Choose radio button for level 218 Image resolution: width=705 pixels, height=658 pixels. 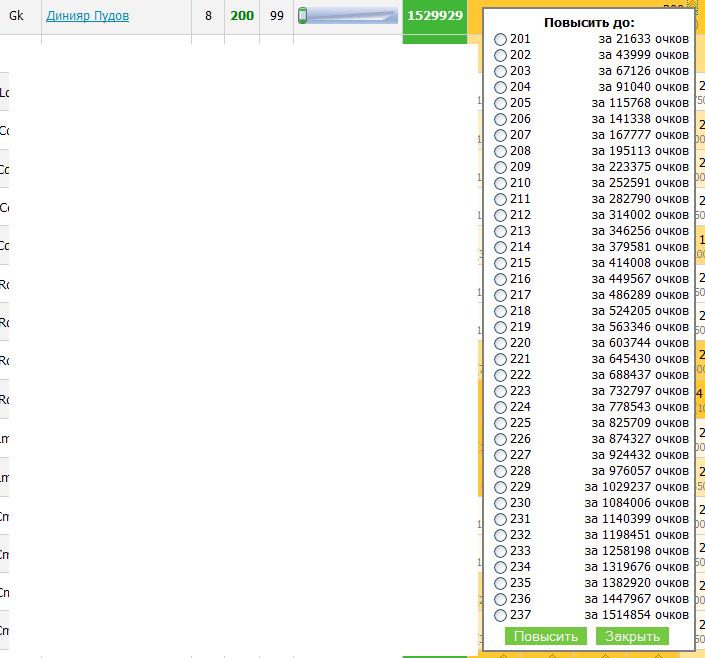[500, 311]
